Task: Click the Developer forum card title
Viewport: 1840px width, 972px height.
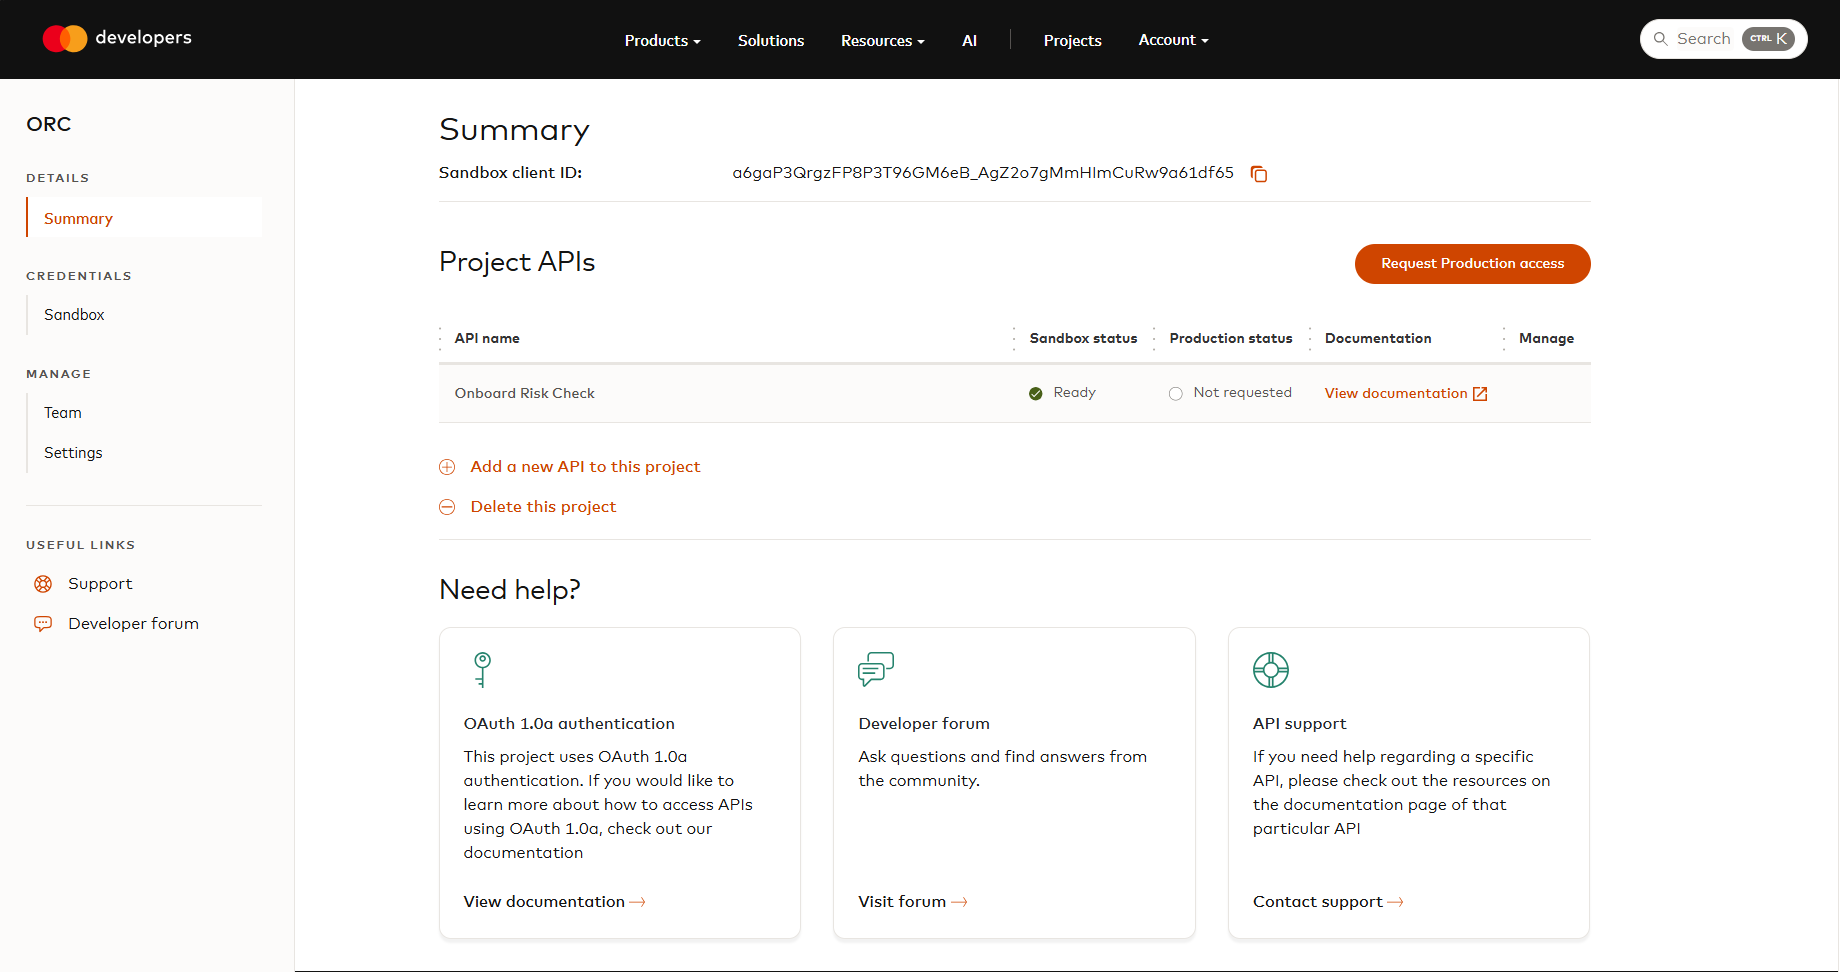Action: (x=924, y=724)
